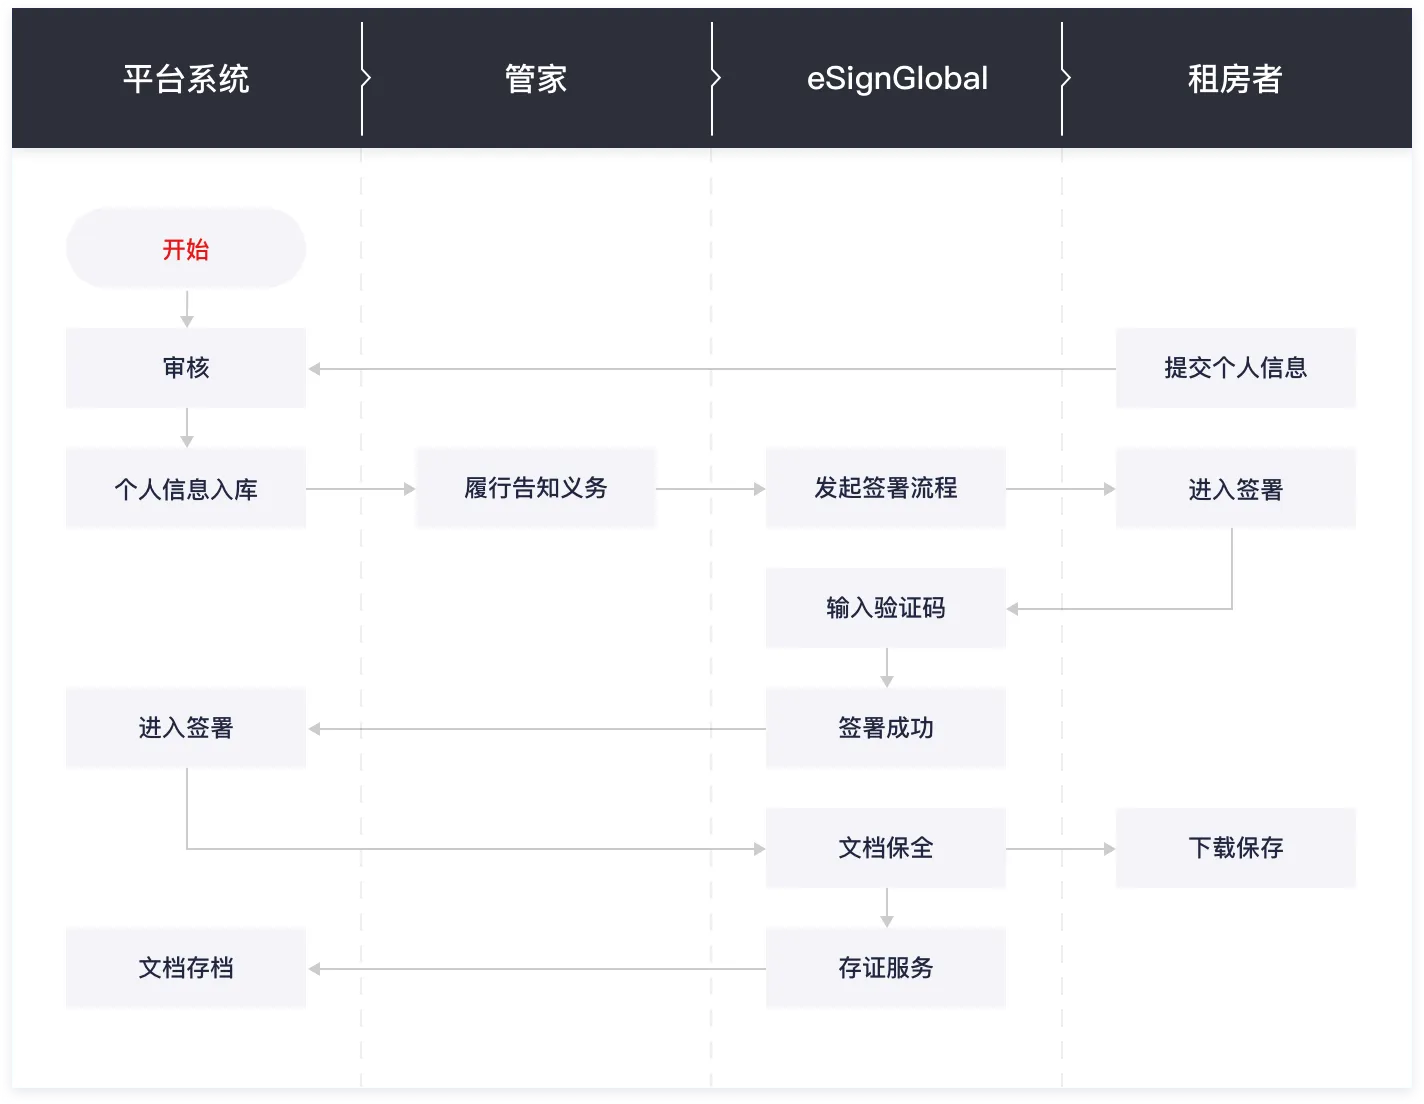Select 提交个人信息 in the 租房者 column
Viewport: 1424px width, 1104px height.
[x=1235, y=368]
